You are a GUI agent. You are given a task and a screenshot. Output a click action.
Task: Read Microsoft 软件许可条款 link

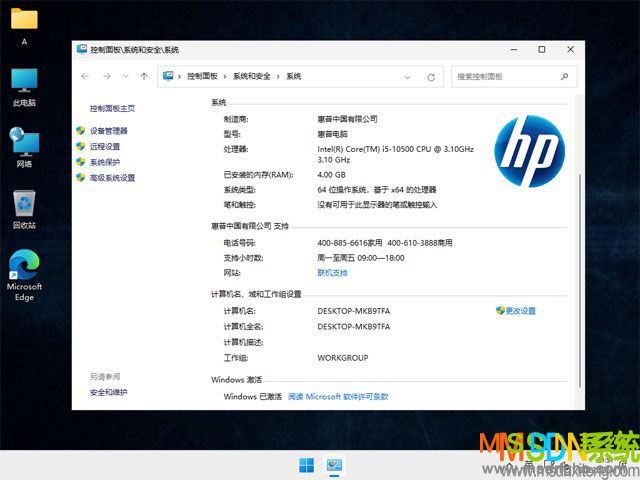pyautogui.click(x=338, y=396)
